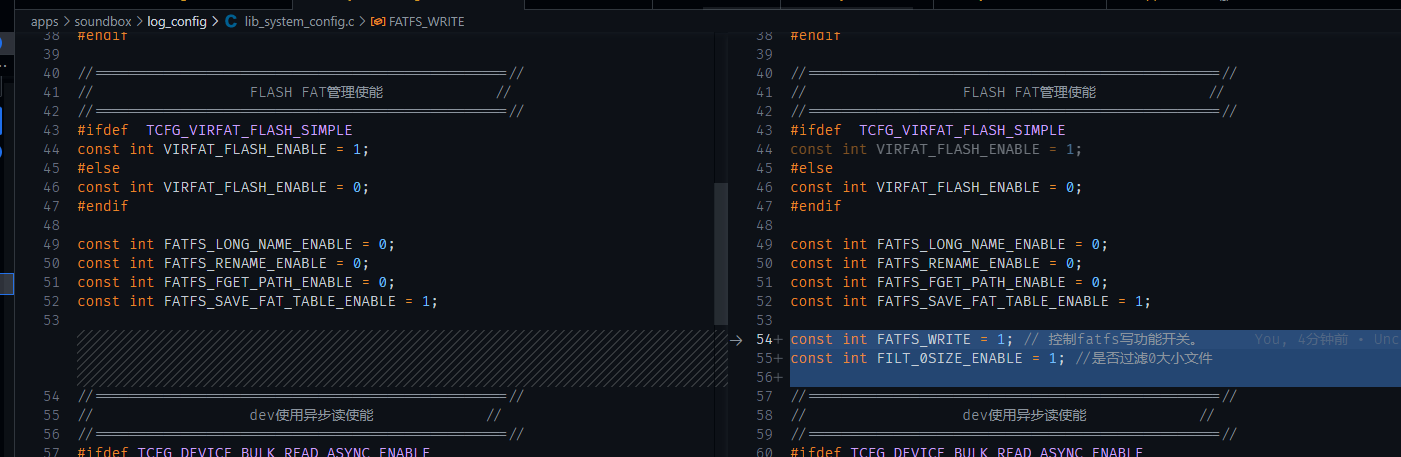The width and height of the screenshot is (1401, 457).
Task: Click 'FATFS_RENAME_ENABLE = 0;' in the original pane
Action: [267, 263]
